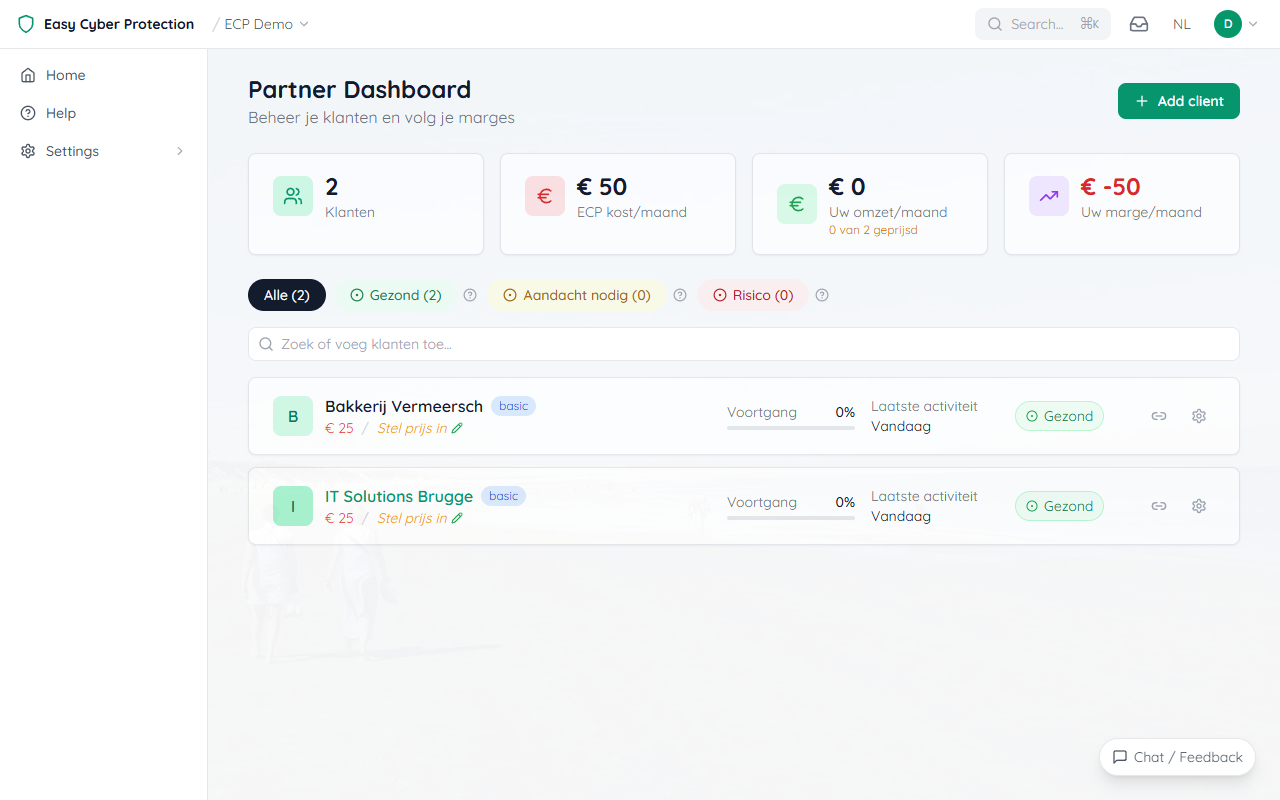Open settings for IT Solutions Brugge

pyautogui.click(x=1199, y=506)
